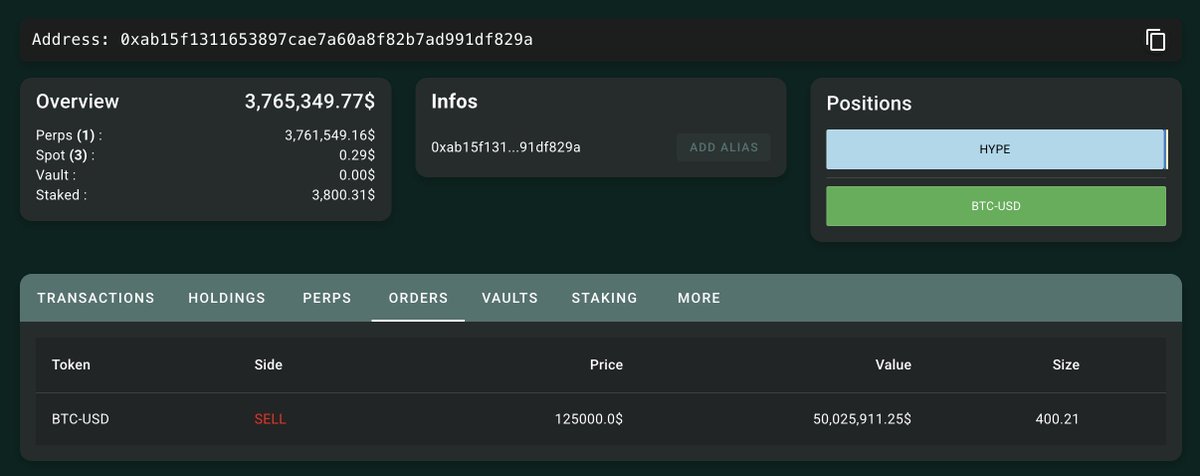Viewport: 1200px width, 476px height.
Task: Click the red SELL label in order row
Action: point(270,419)
